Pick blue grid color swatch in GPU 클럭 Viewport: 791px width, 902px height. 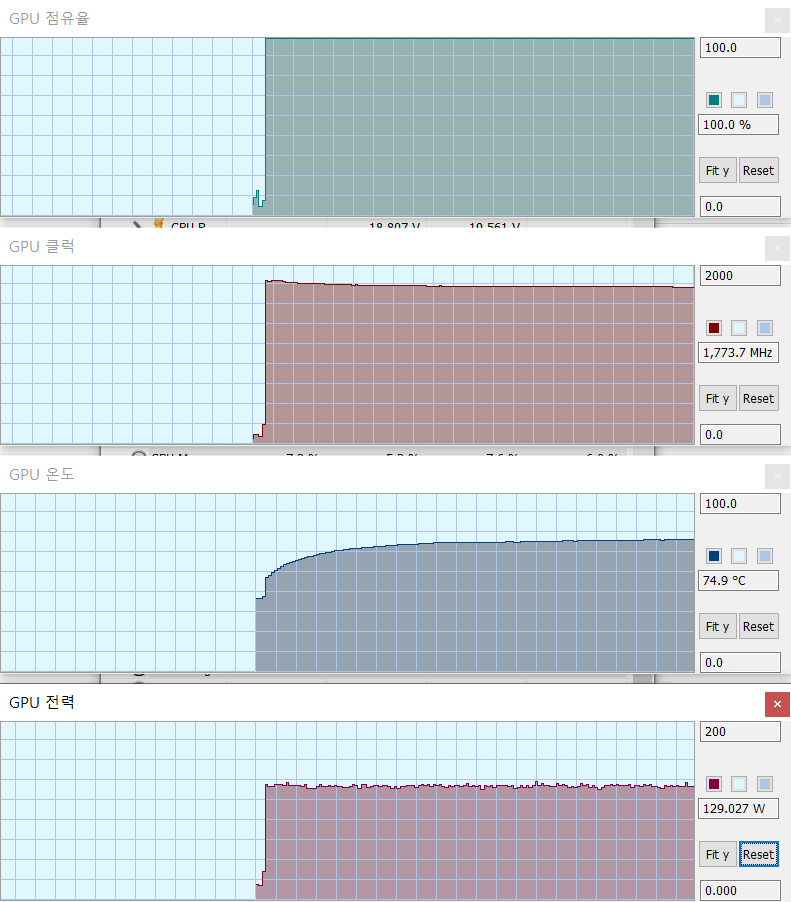point(765,328)
